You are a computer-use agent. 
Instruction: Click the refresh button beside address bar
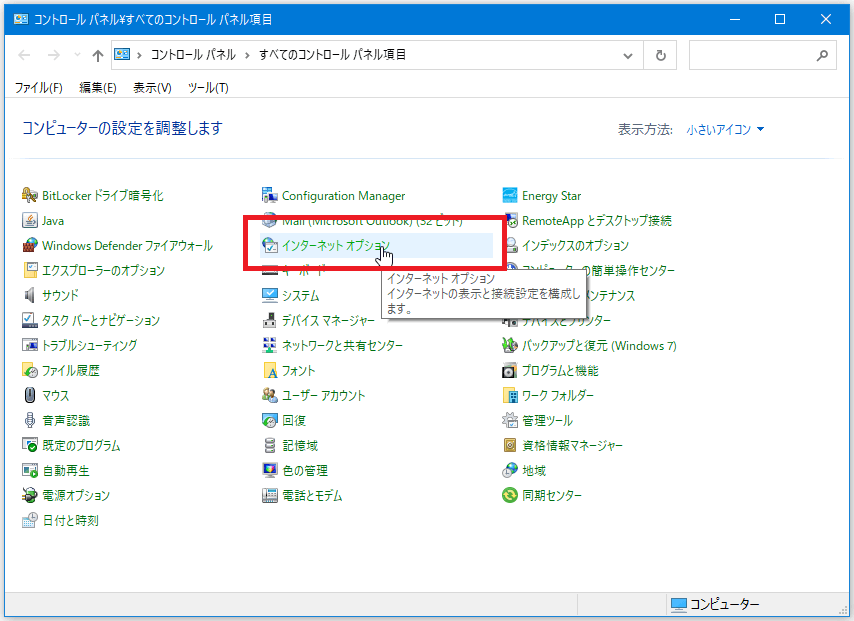point(660,56)
